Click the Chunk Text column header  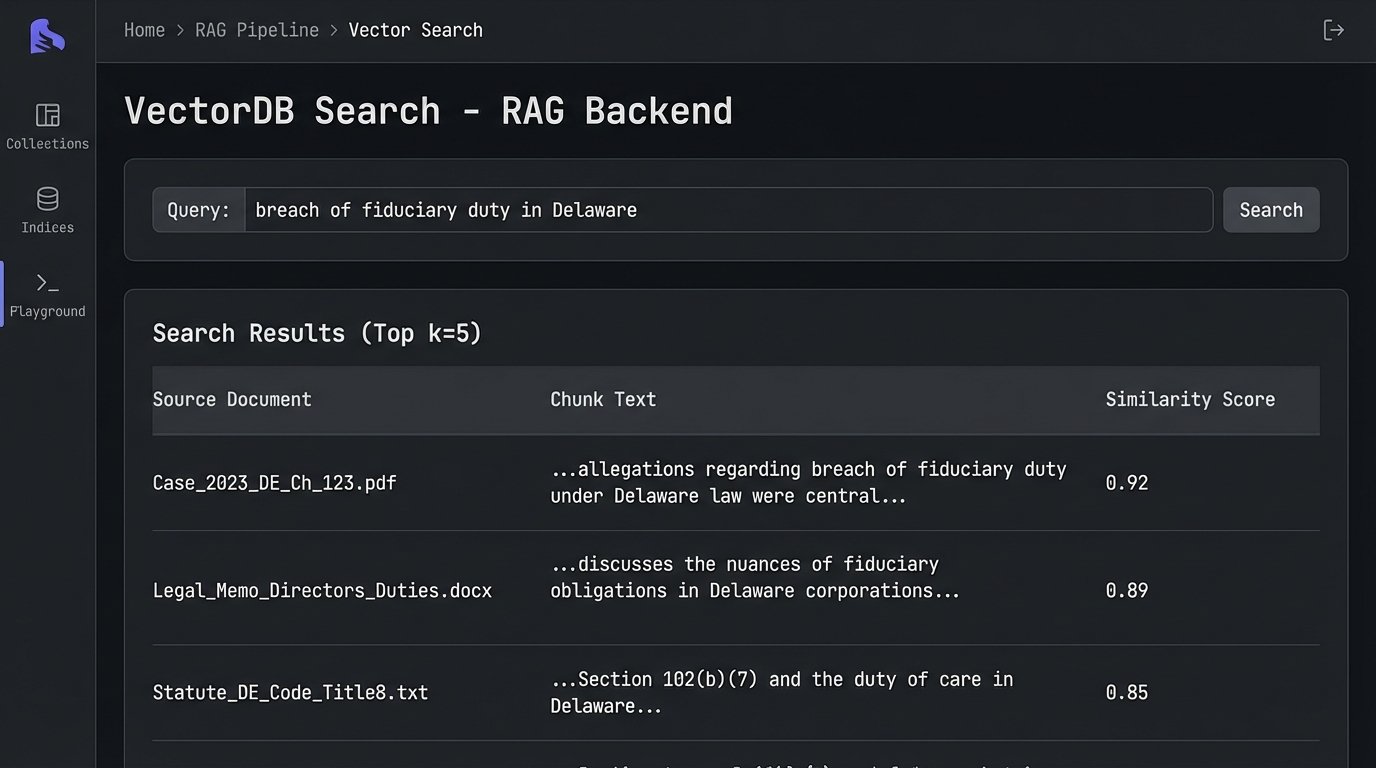[603, 399]
